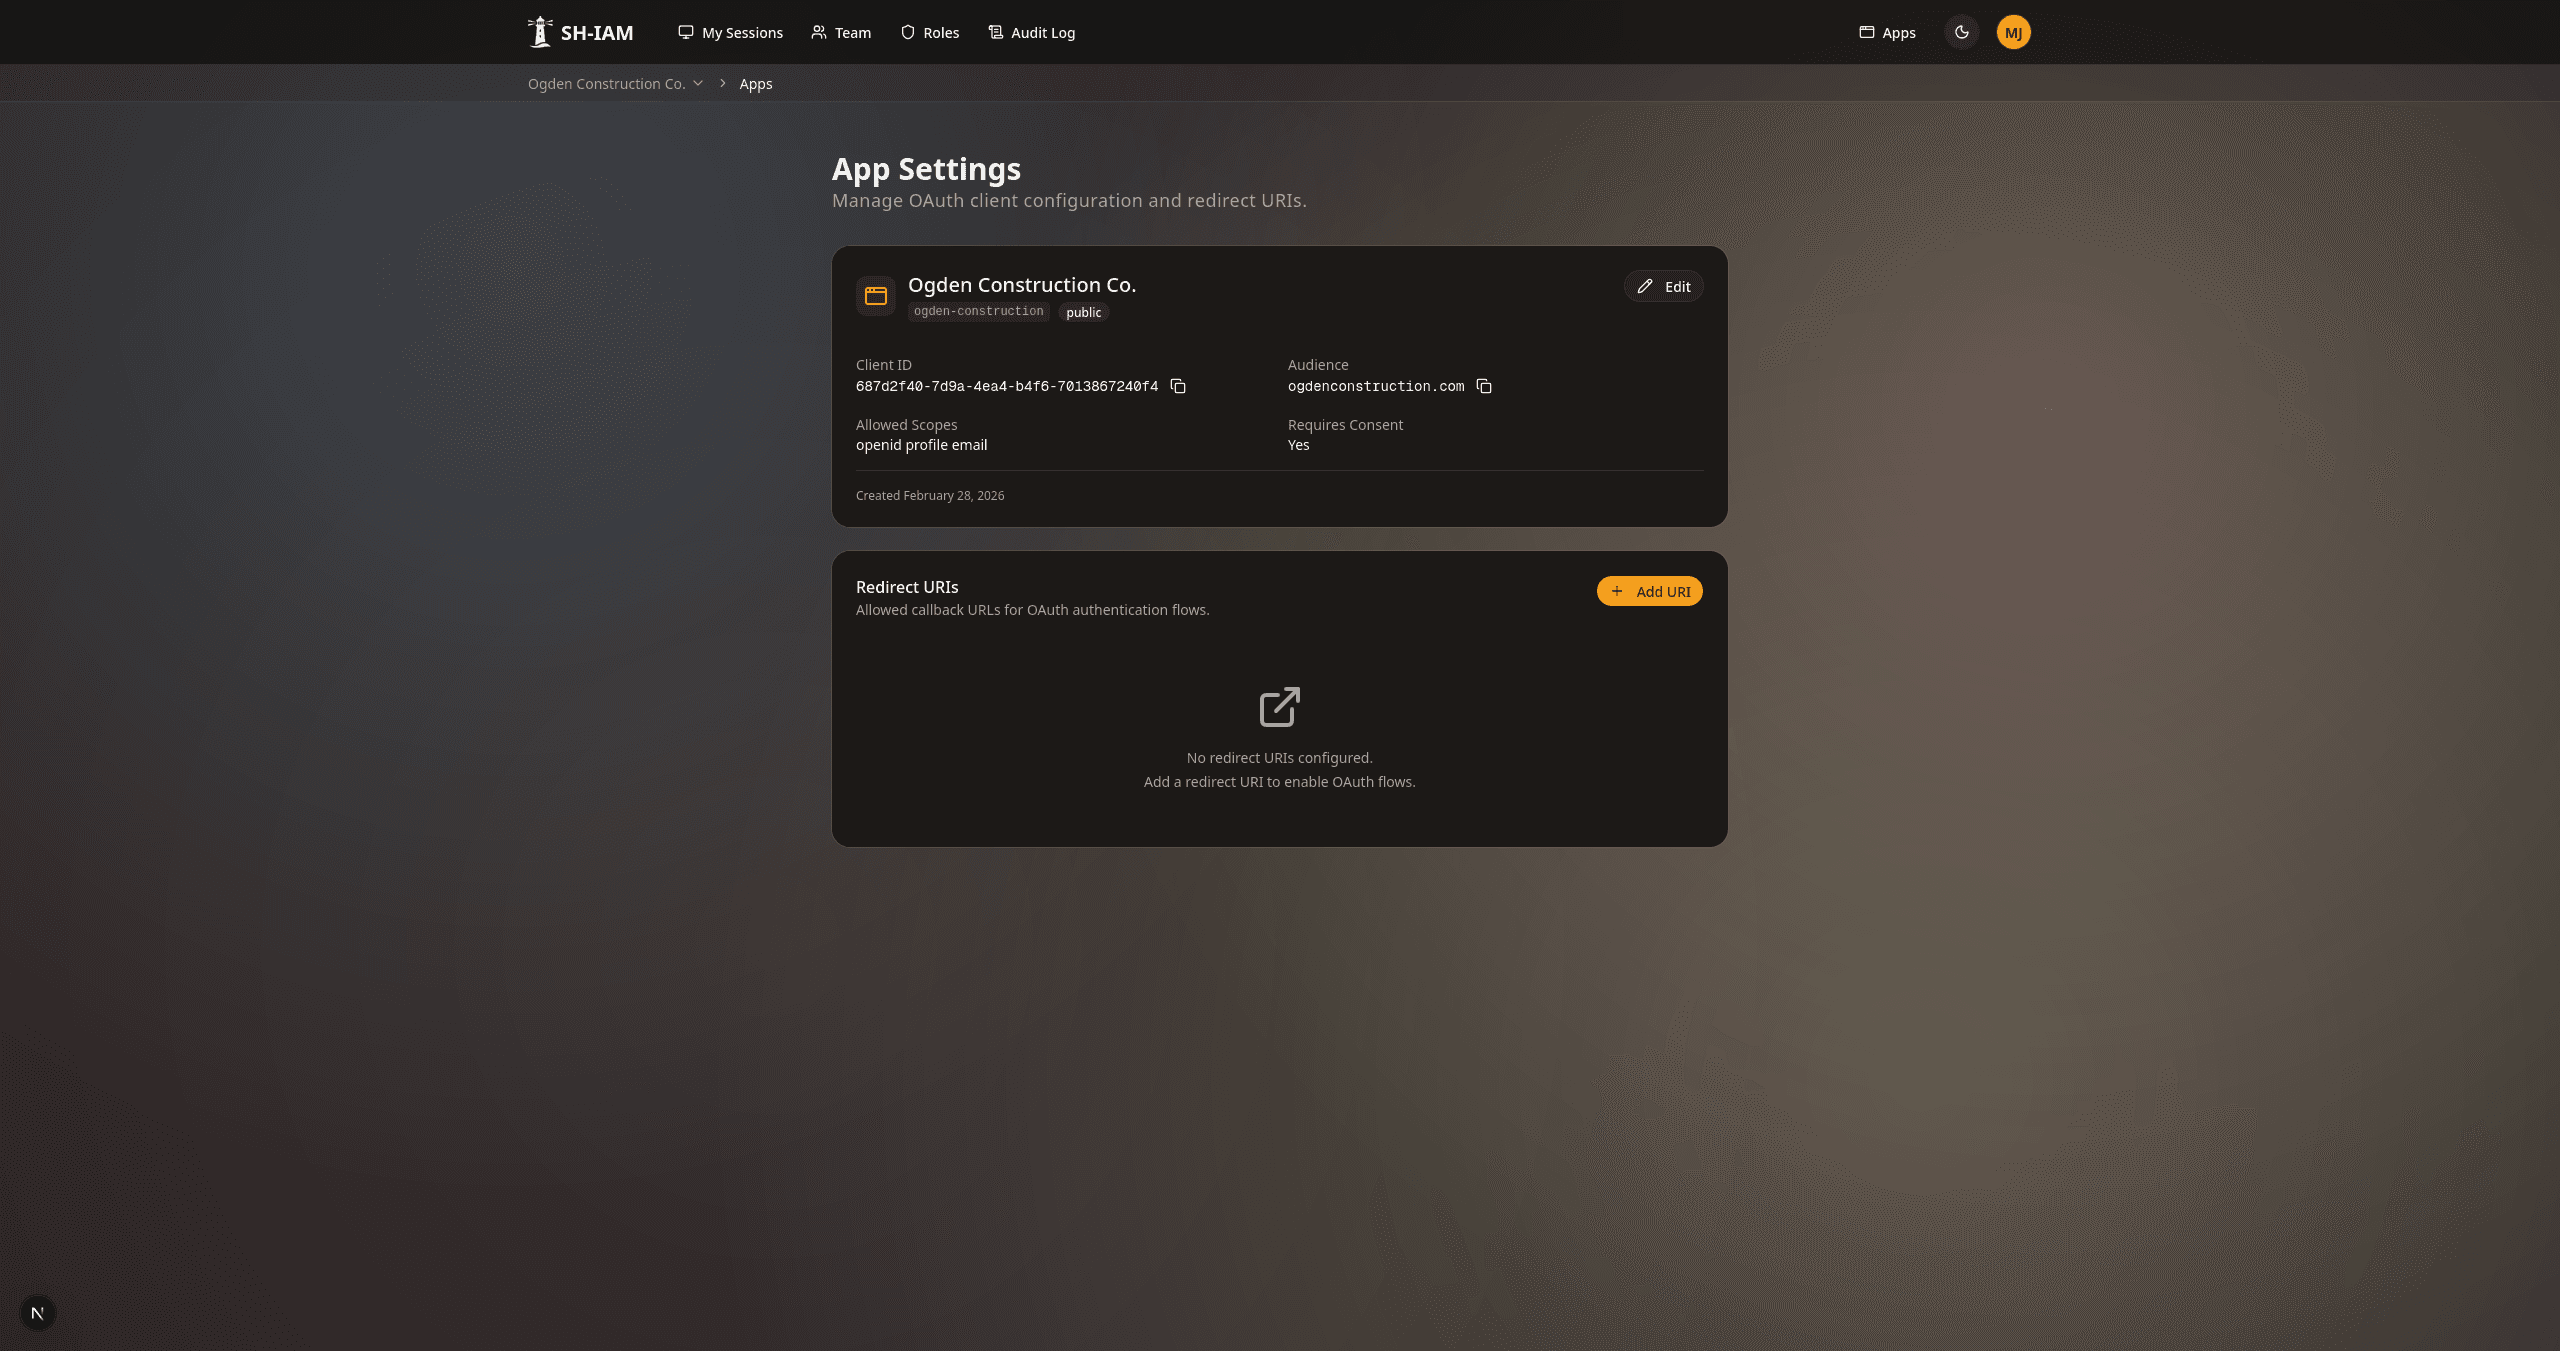Screen dimensions: 2560x1351
Task: Click the Add URI button
Action: tap(1649, 591)
